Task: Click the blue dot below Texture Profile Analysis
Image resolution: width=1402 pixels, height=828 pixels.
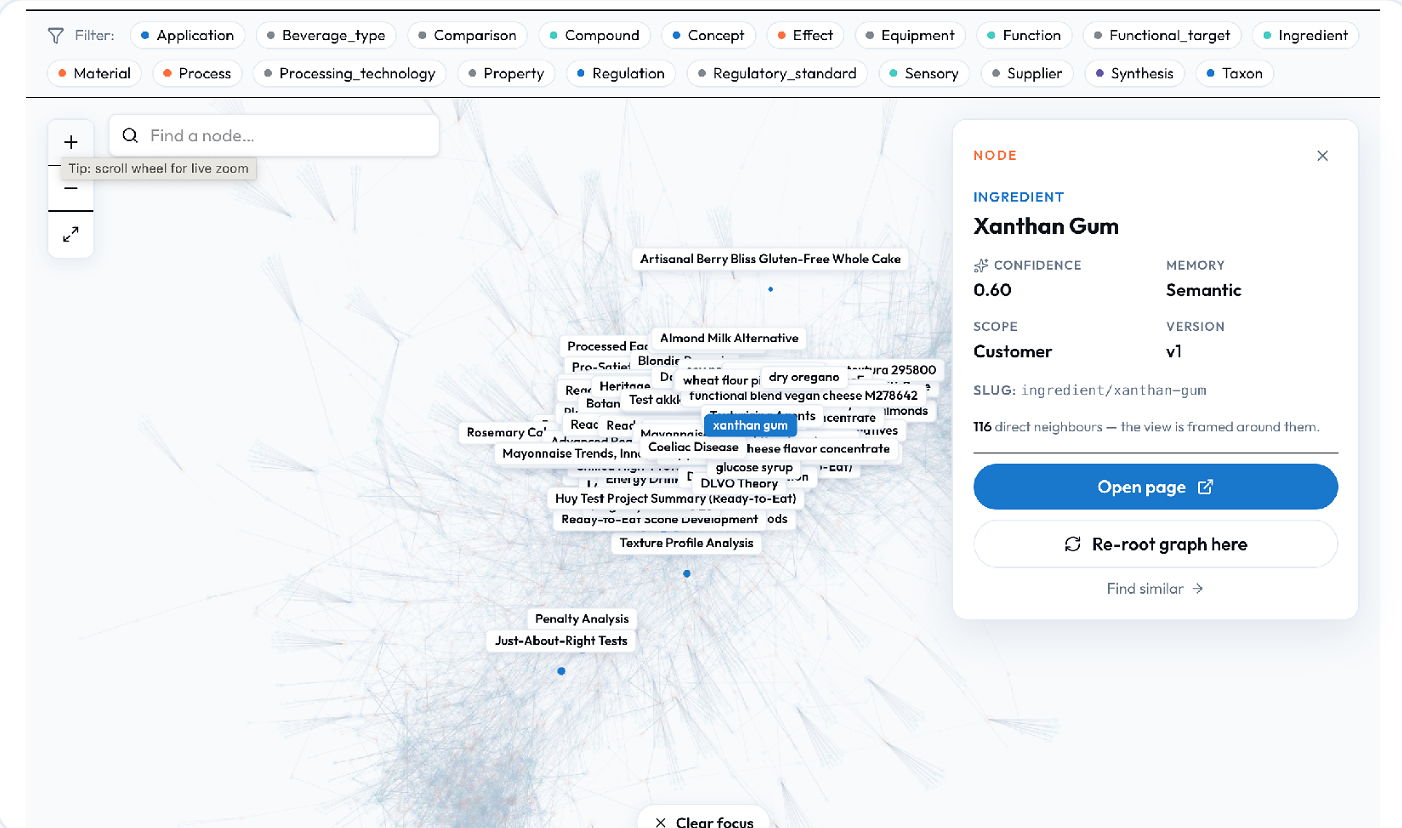Action: (x=687, y=573)
